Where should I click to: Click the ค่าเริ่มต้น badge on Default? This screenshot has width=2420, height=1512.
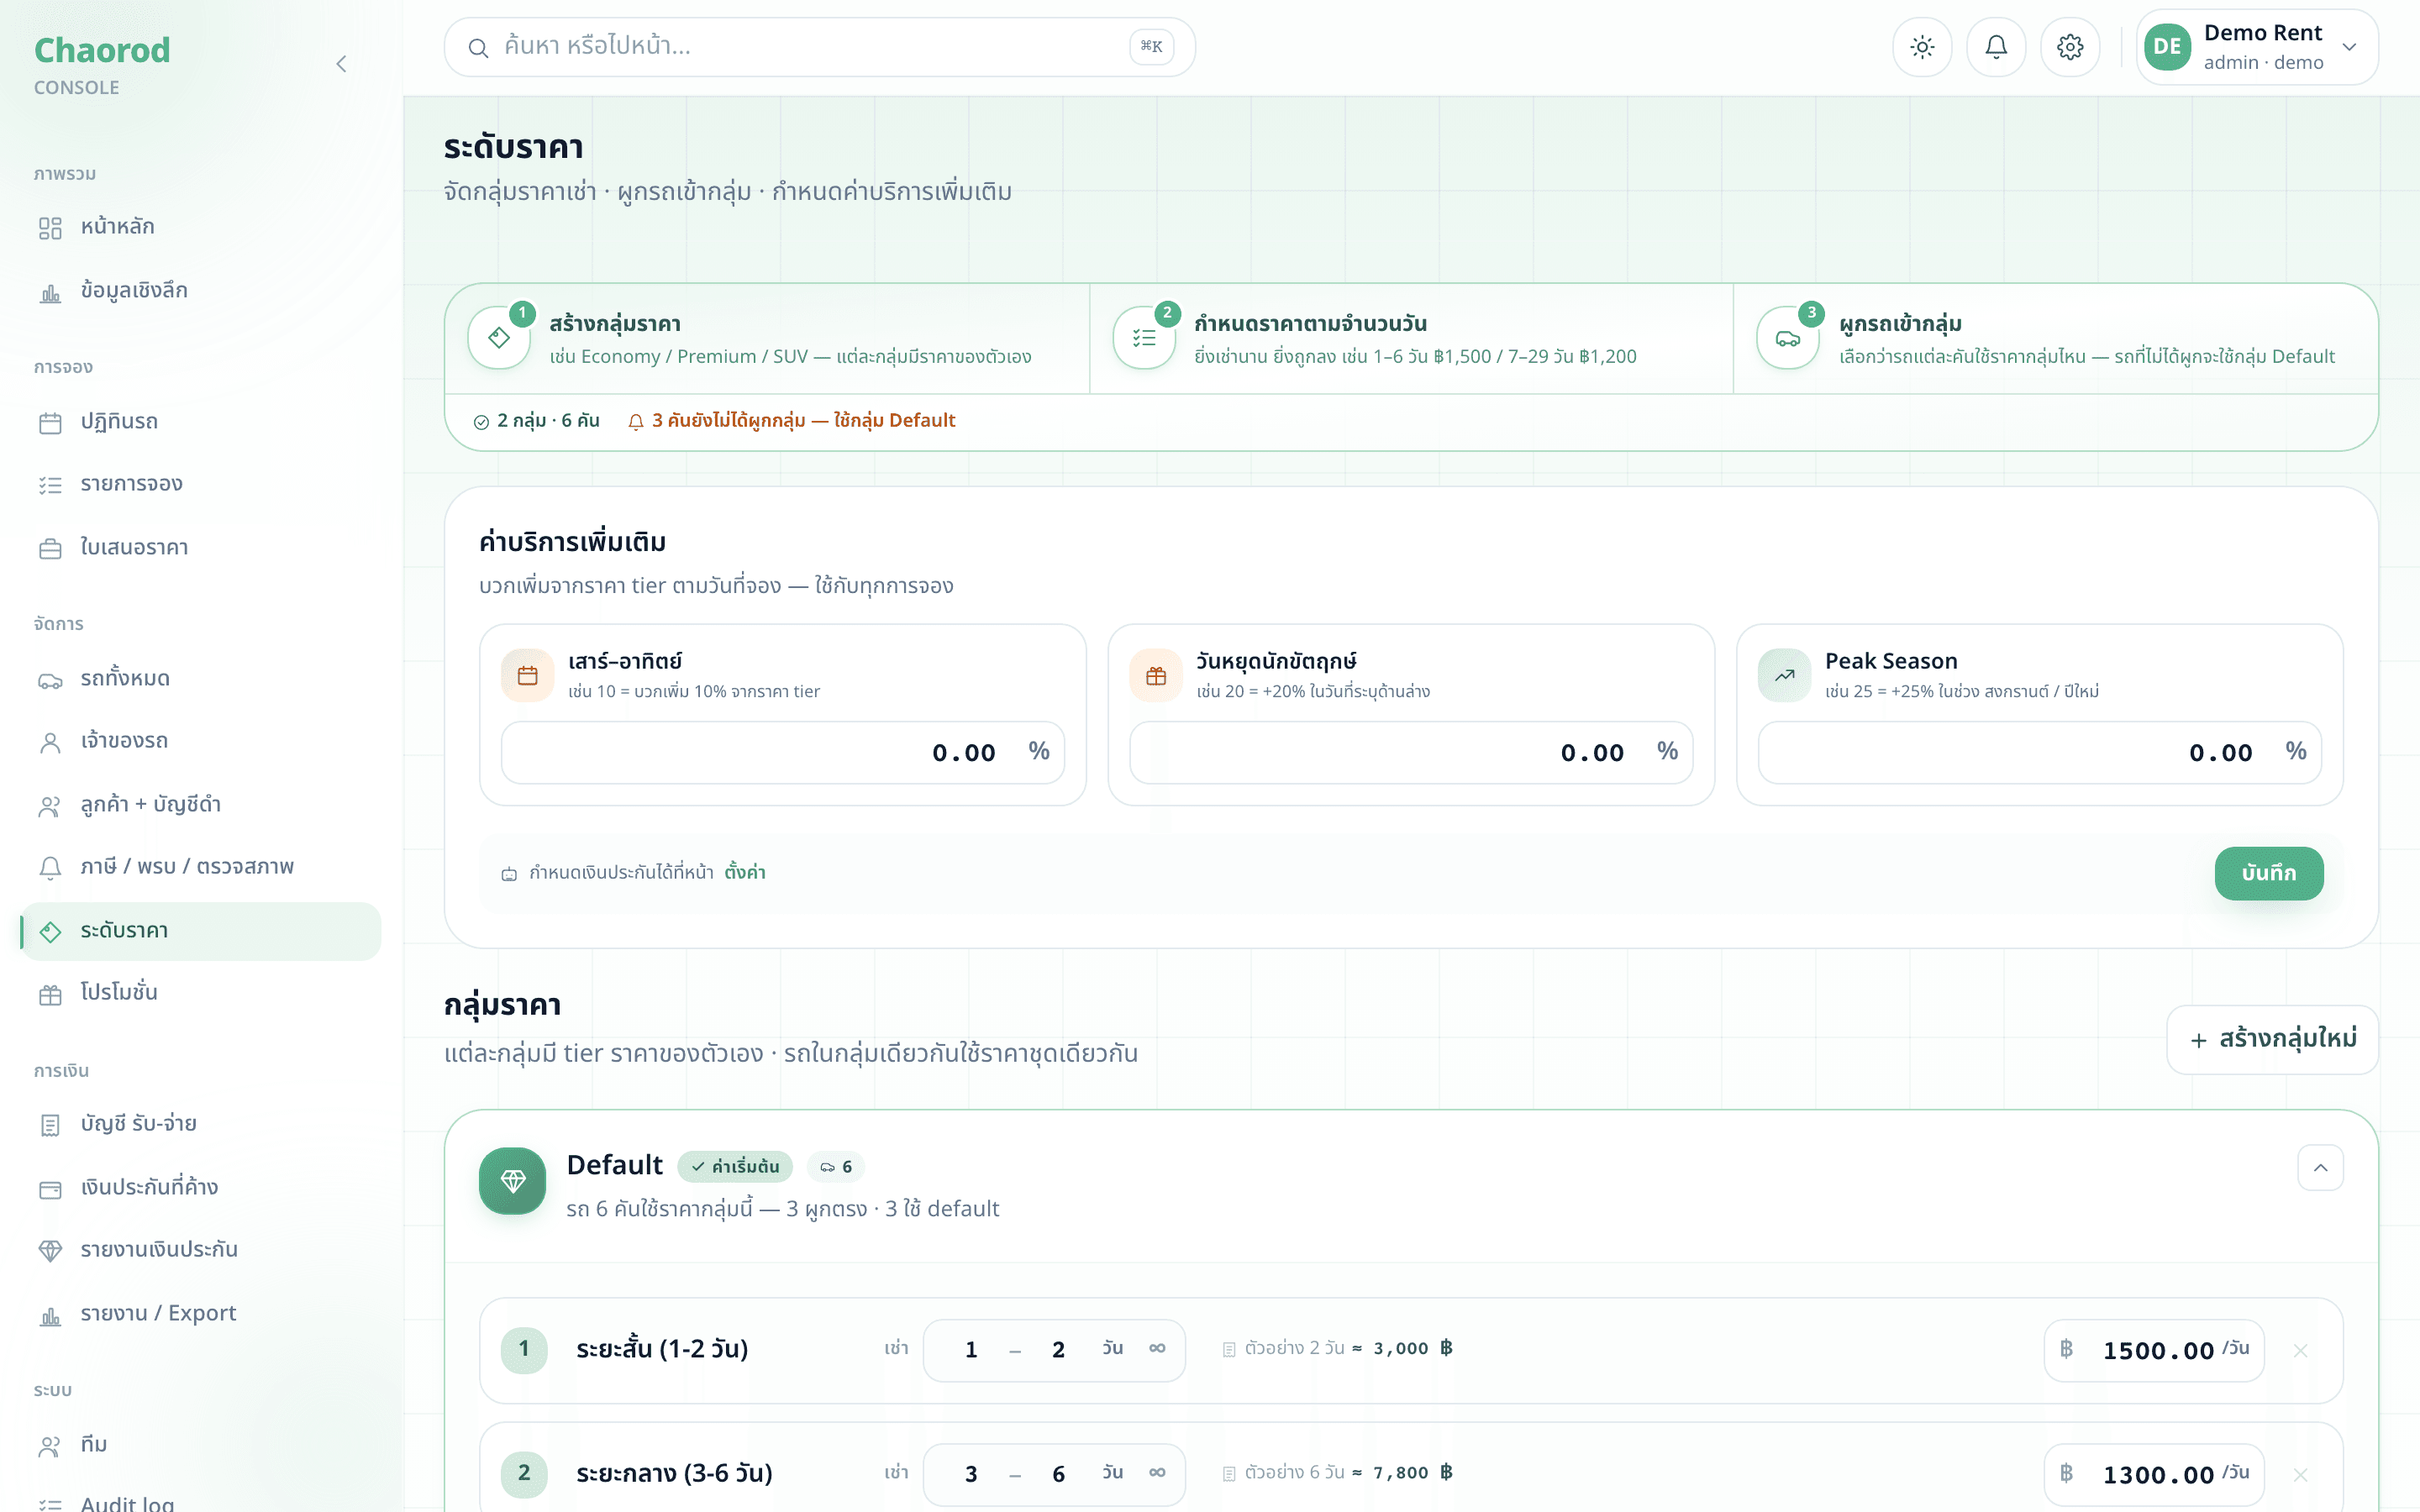tap(735, 1166)
